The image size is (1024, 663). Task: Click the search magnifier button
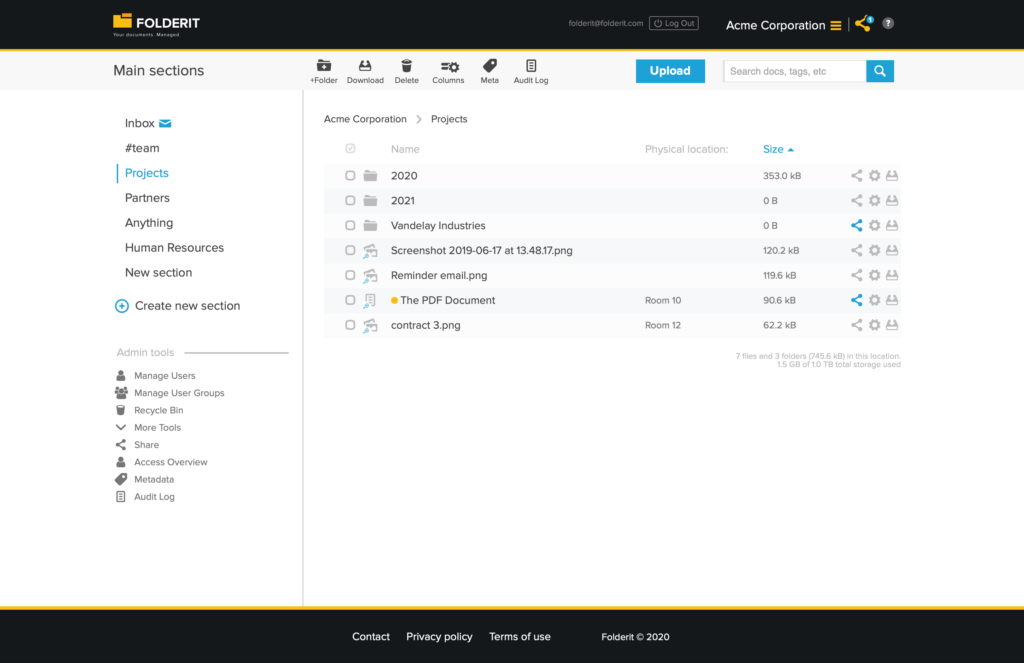pos(880,71)
